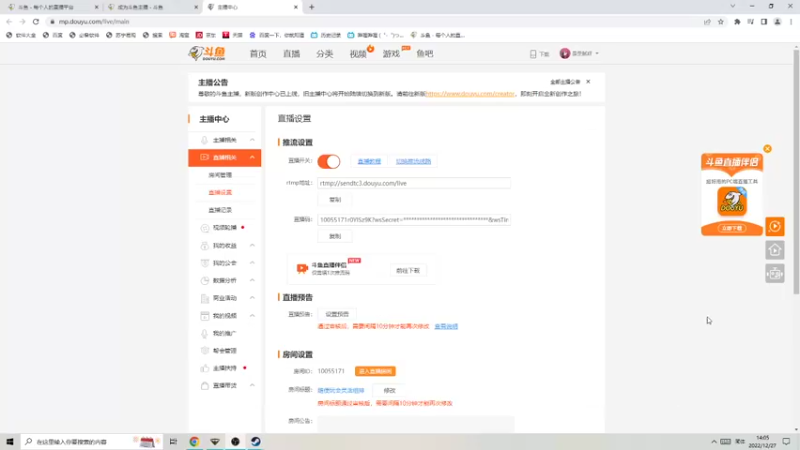This screenshot has height=450, width=800.
Task: Open the douyu.com/creator link in announcement
Action: click(x=469, y=94)
